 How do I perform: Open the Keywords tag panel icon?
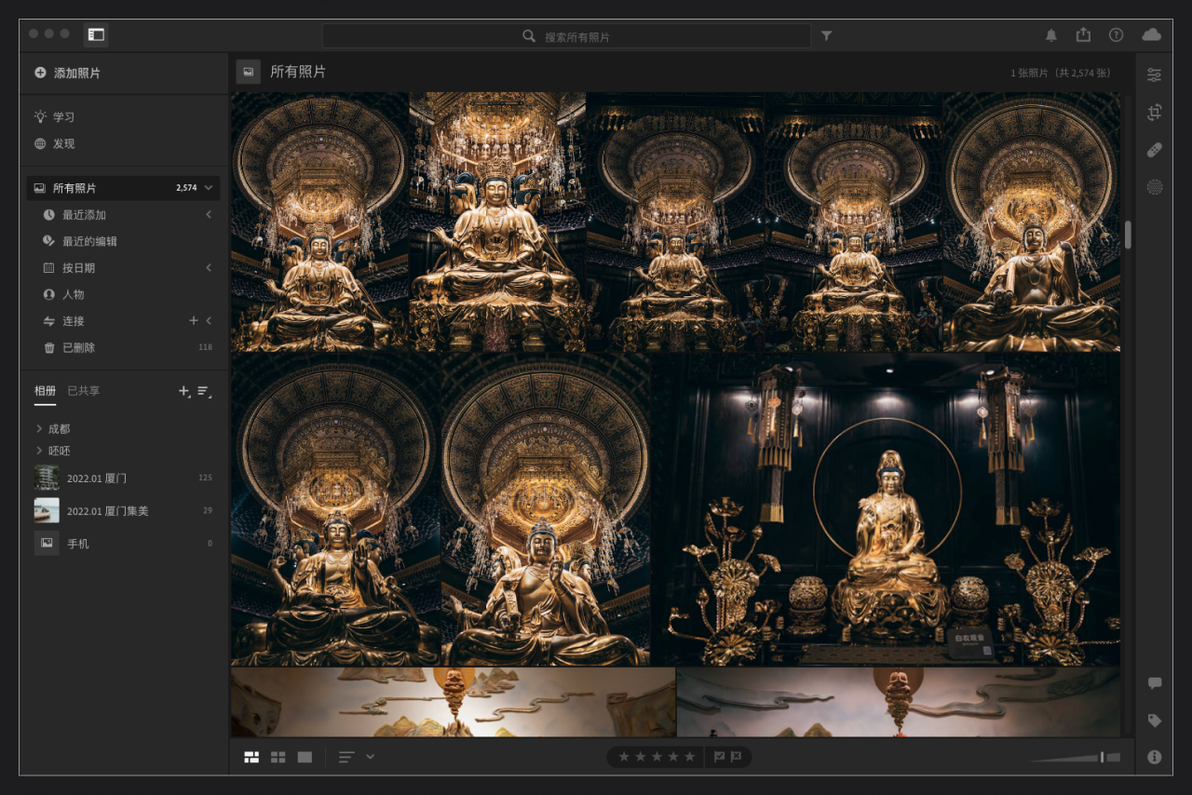click(x=1154, y=721)
